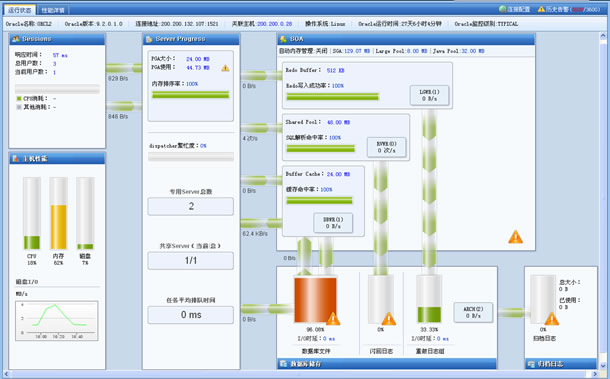
Task: Click the vertical scrollbar down arrow
Action: pos(603,365)
